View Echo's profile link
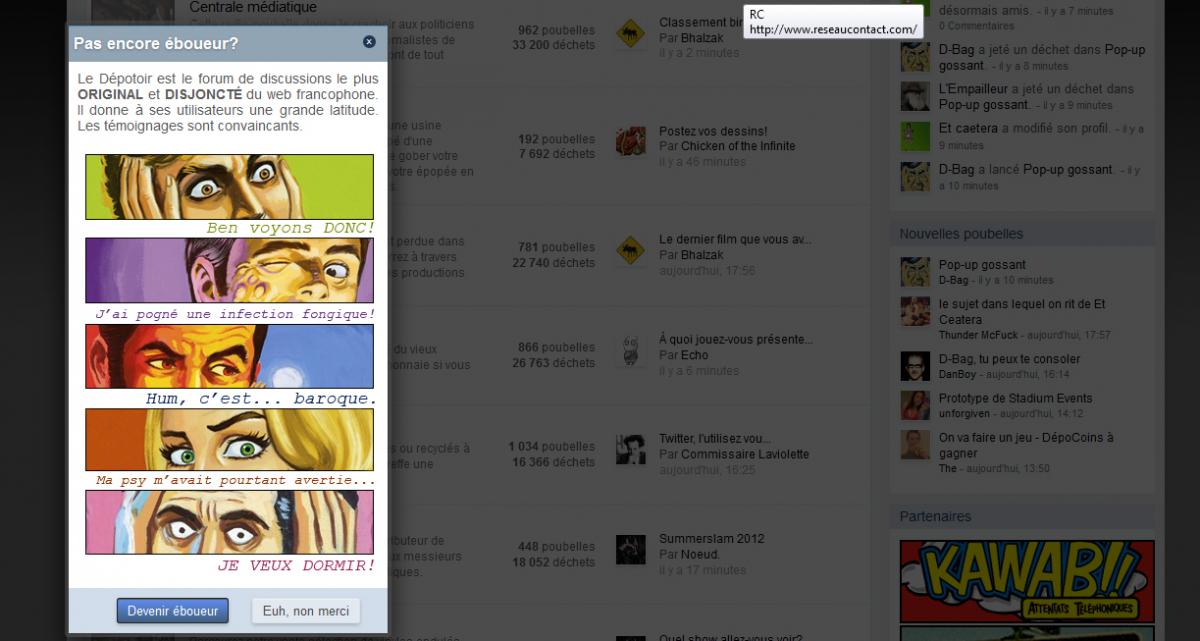The width and height of the screenshot is (1200, 641). (694, 355)
